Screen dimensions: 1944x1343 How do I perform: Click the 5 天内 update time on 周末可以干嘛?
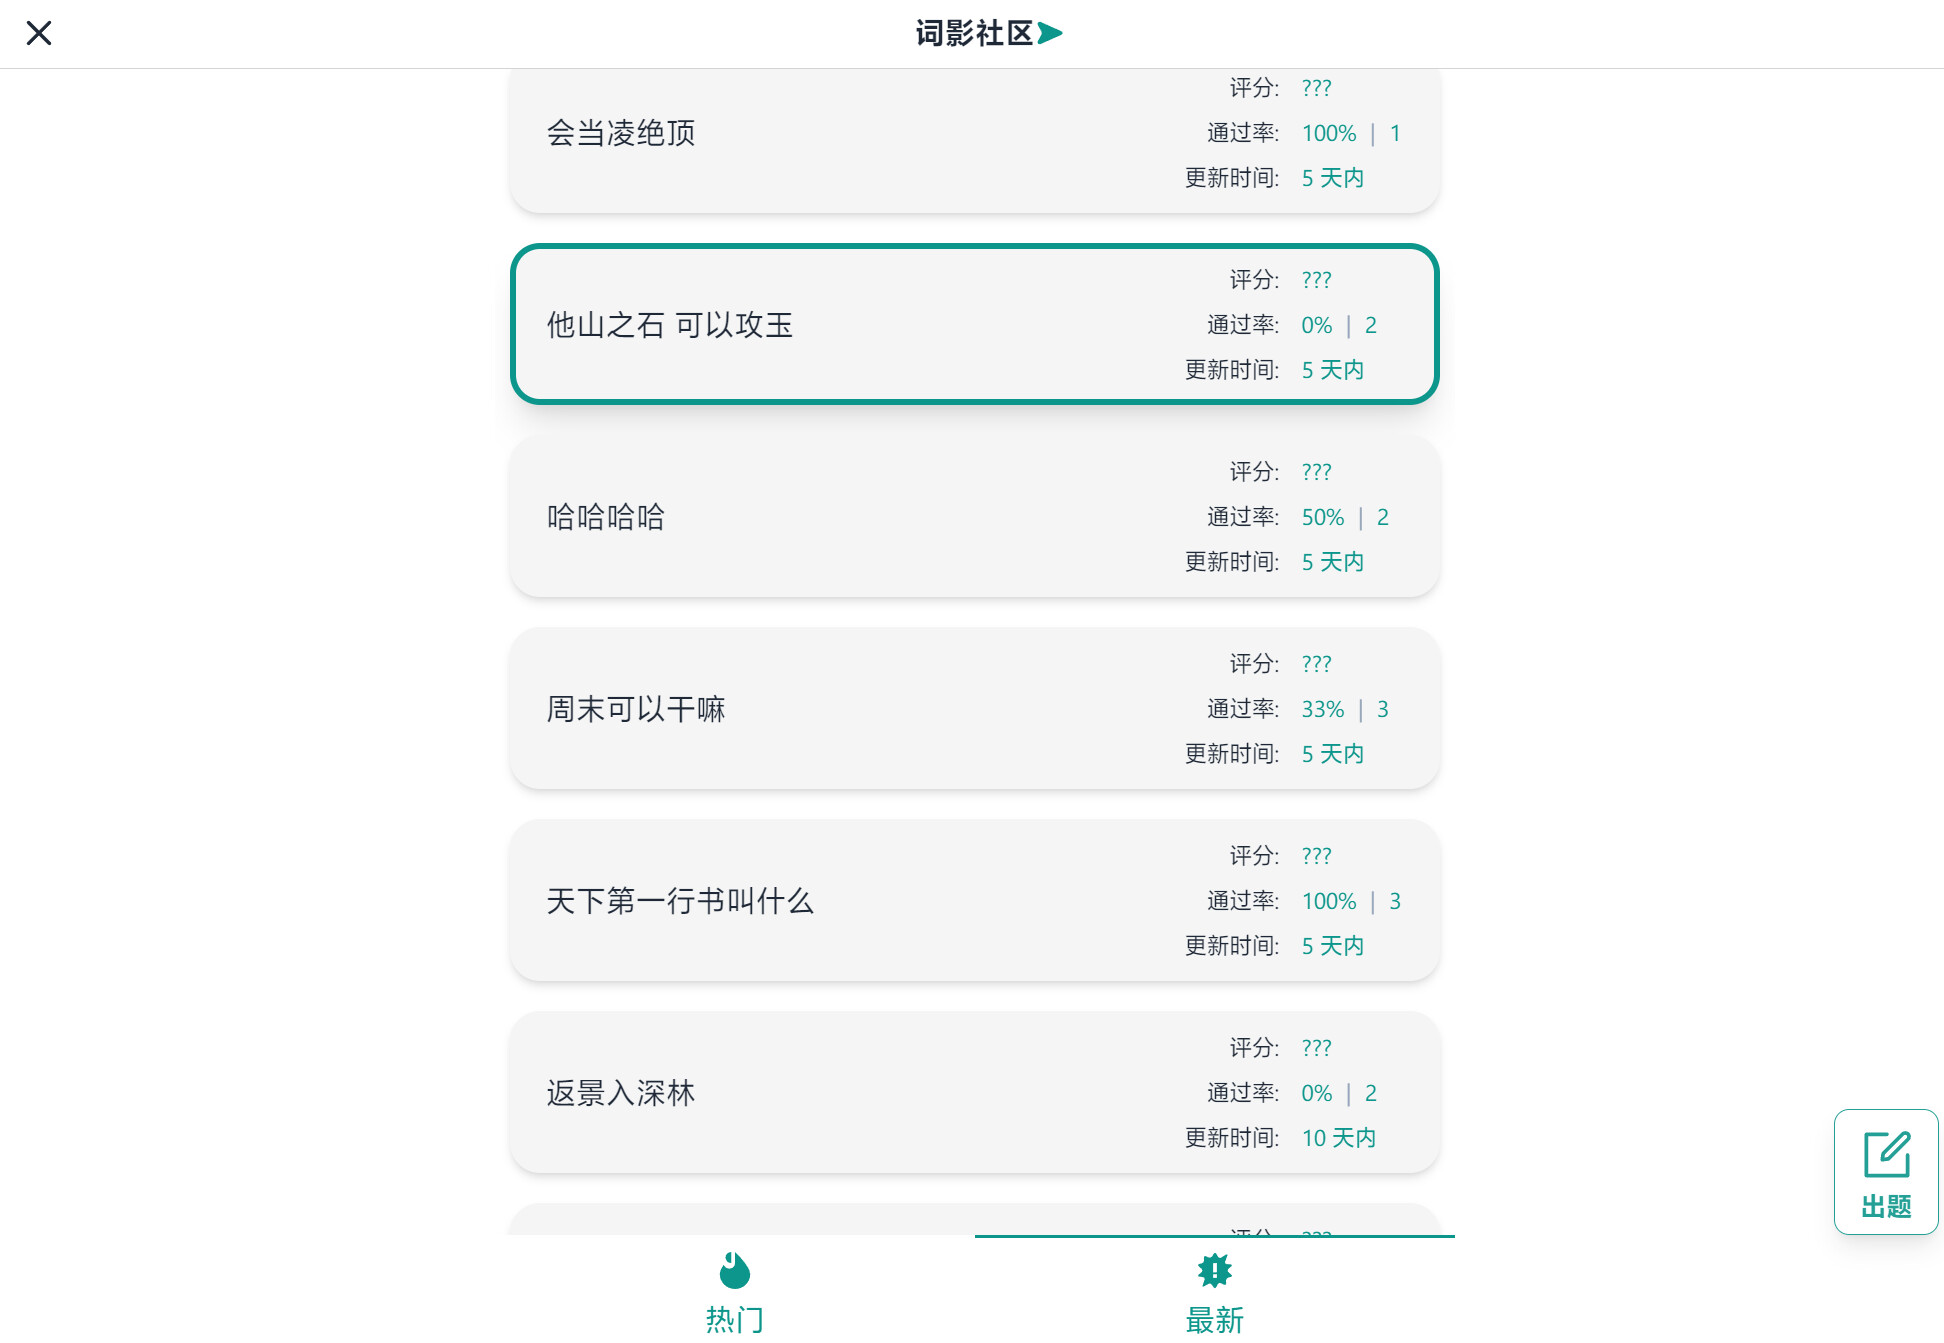[x=1332, y=754]
